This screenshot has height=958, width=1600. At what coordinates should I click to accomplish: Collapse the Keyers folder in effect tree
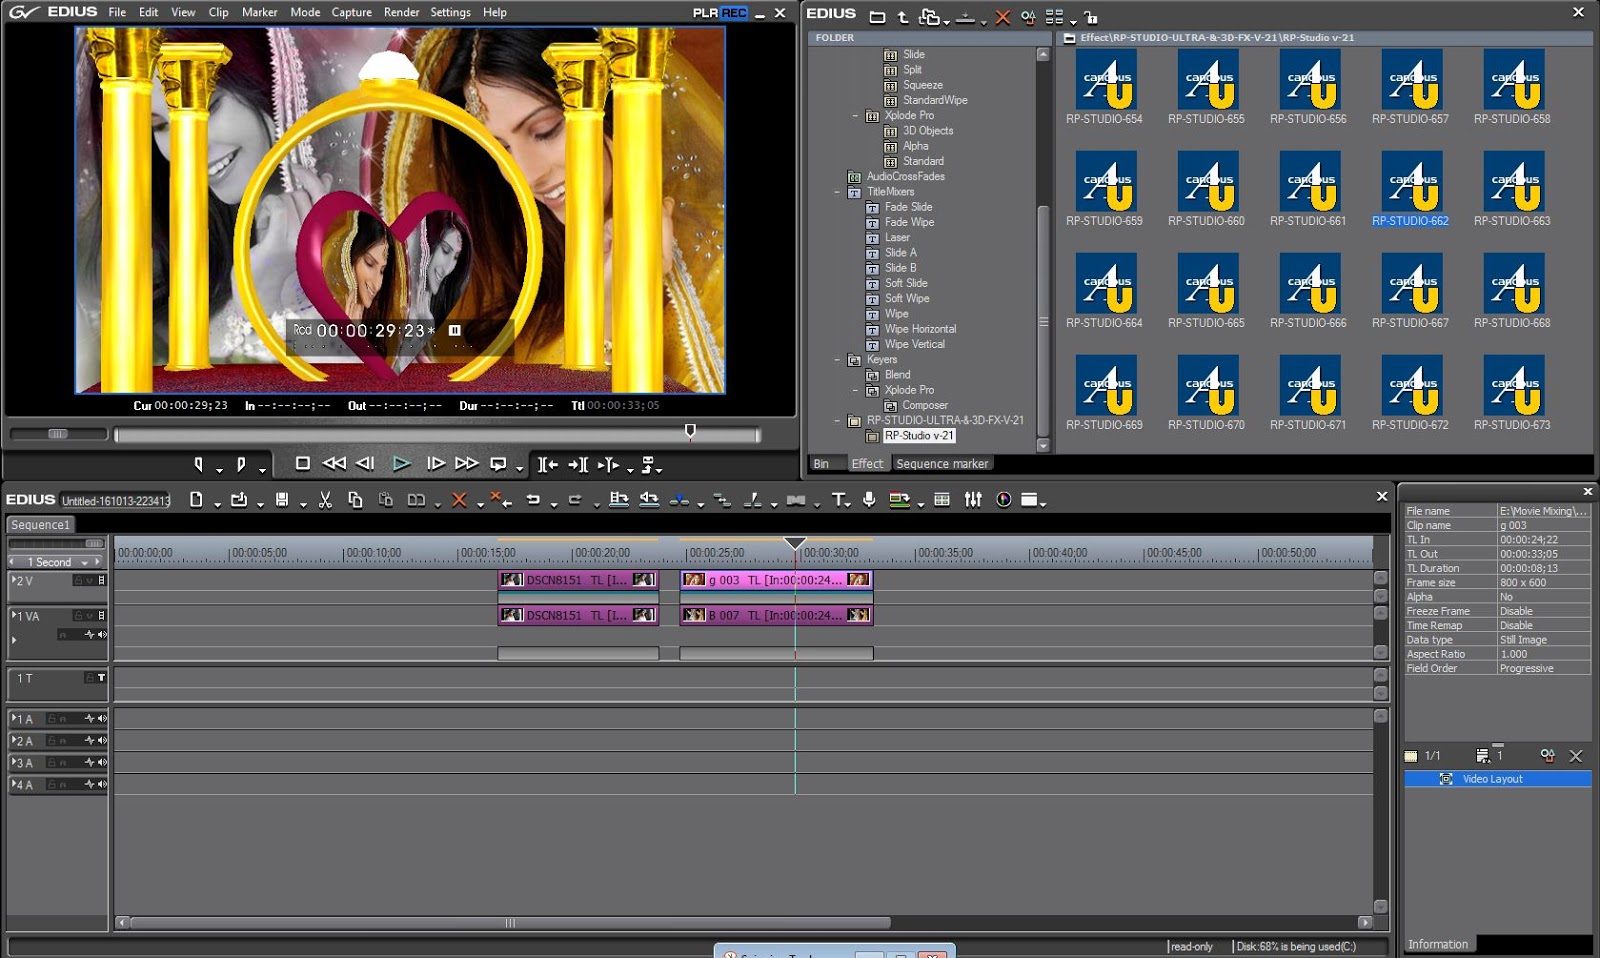click(837, 360)
